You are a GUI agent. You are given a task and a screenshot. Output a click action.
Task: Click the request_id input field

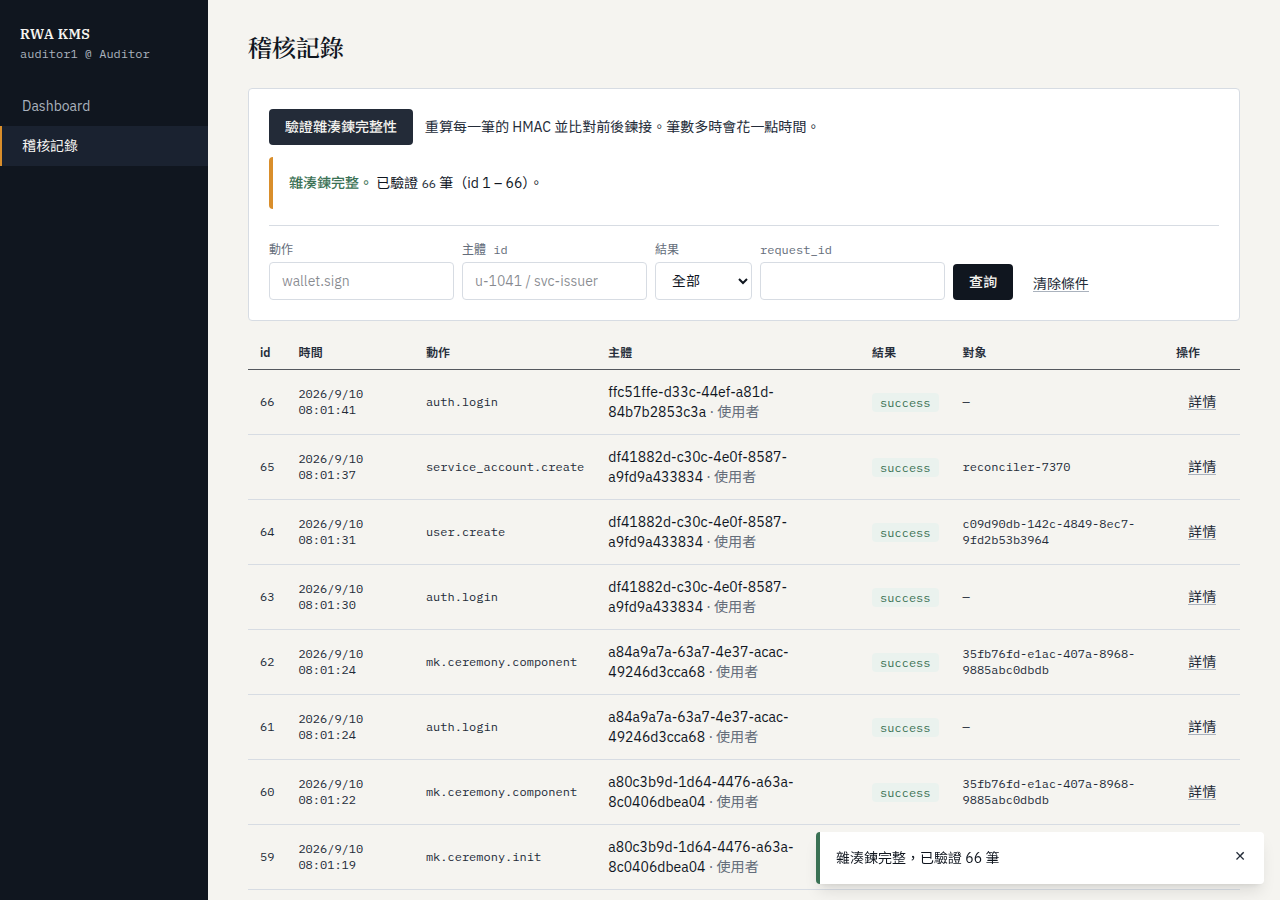point(852,281)
